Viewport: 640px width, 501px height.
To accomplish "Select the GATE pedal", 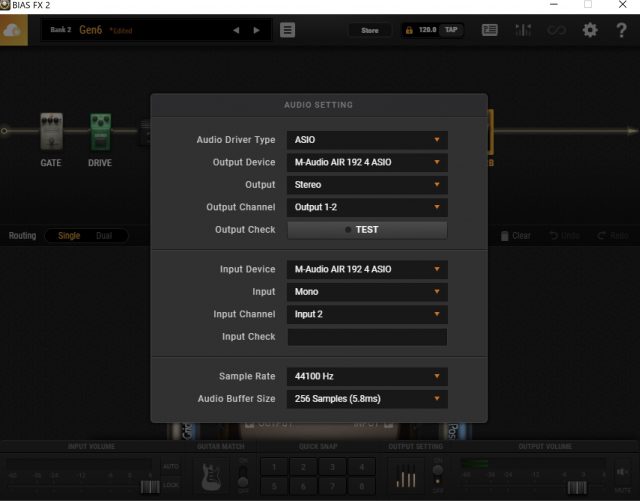I will (x=51, y=131).
